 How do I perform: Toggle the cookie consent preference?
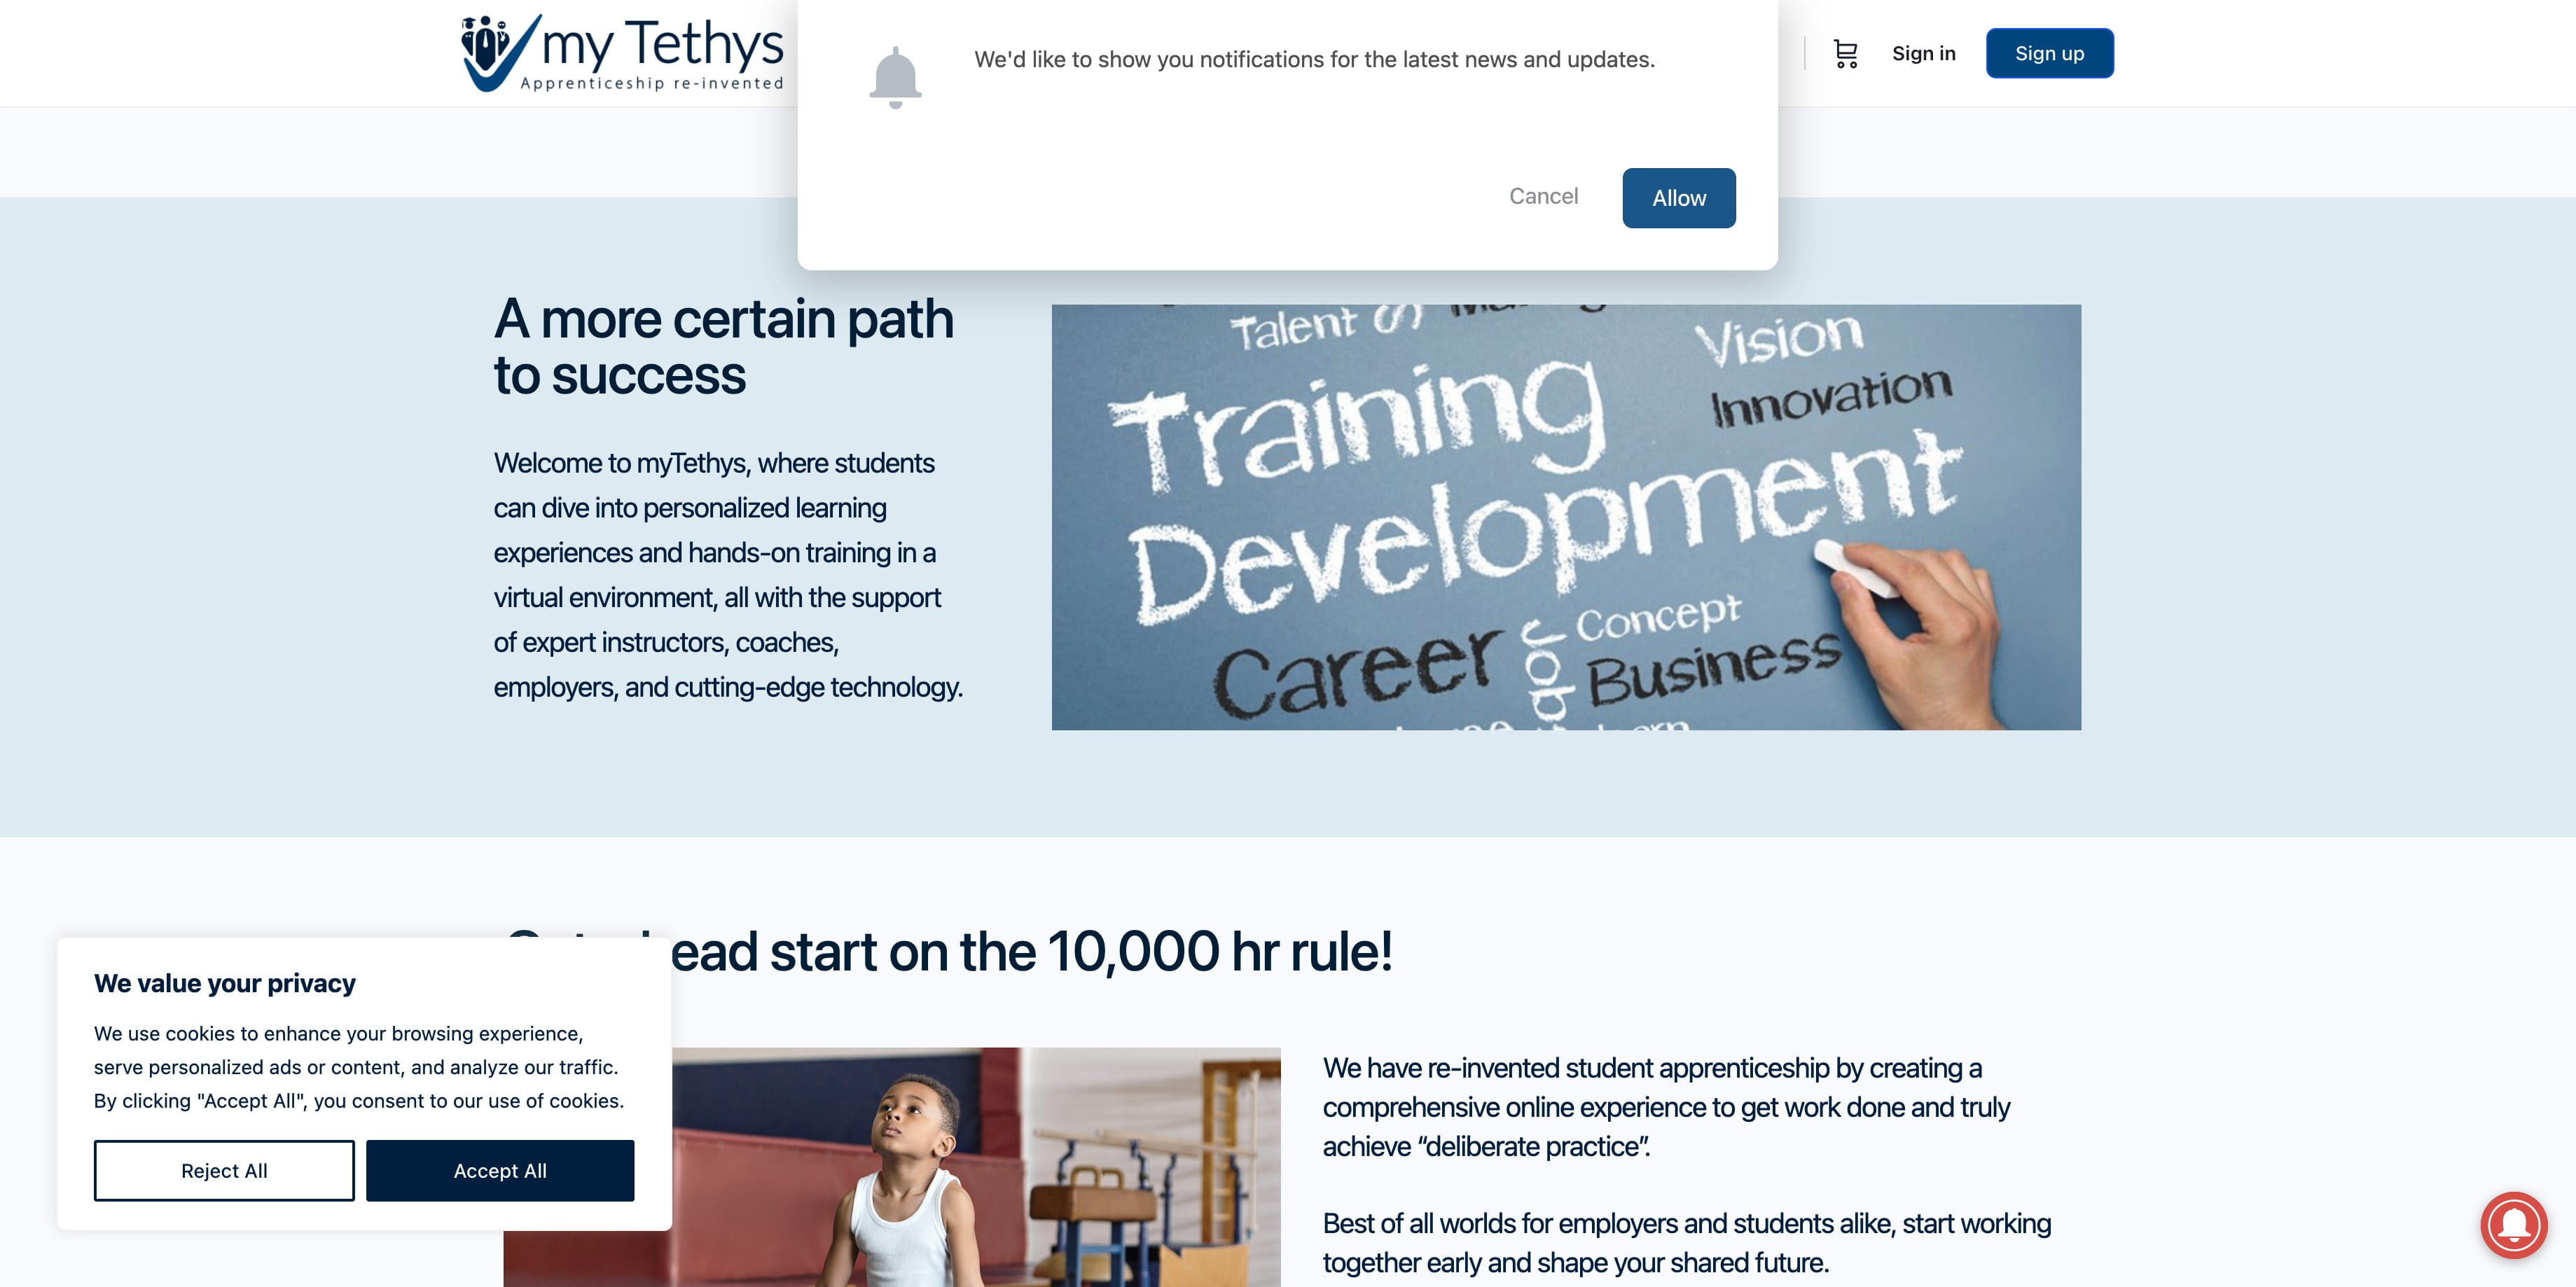click(225, 1171)
